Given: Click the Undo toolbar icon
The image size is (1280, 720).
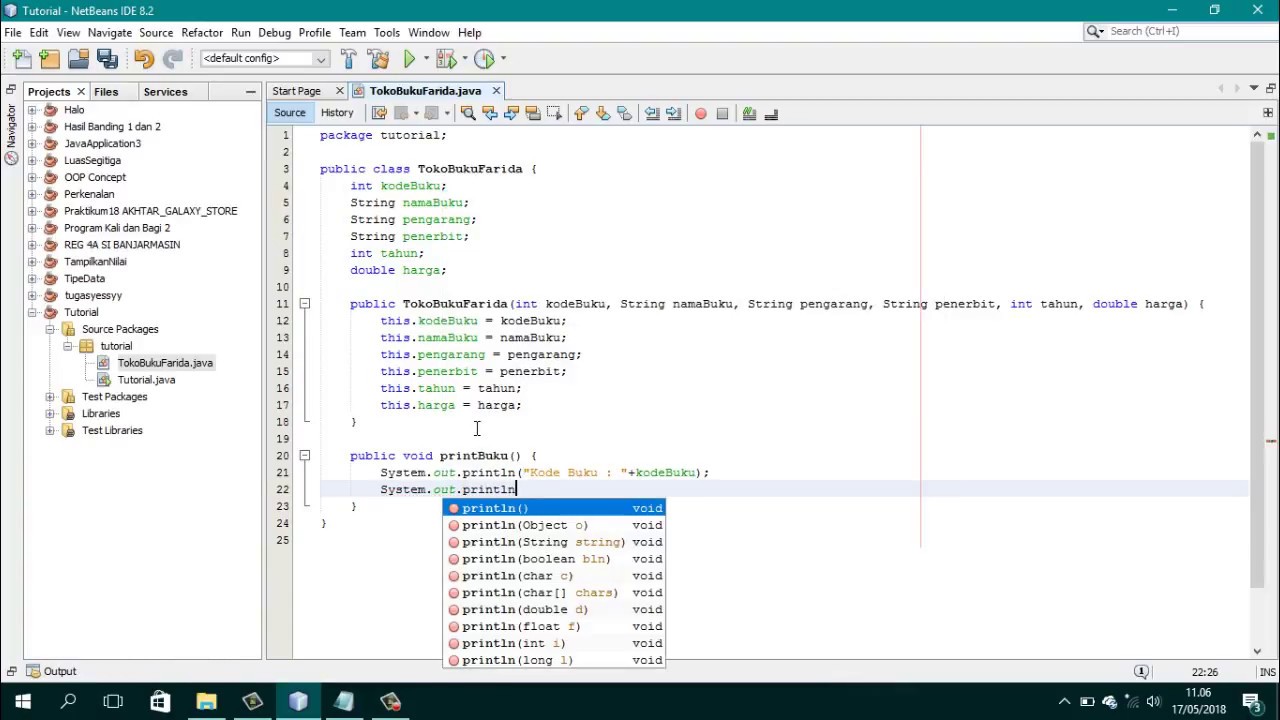Looking at the screenshot, I should 143,59.
